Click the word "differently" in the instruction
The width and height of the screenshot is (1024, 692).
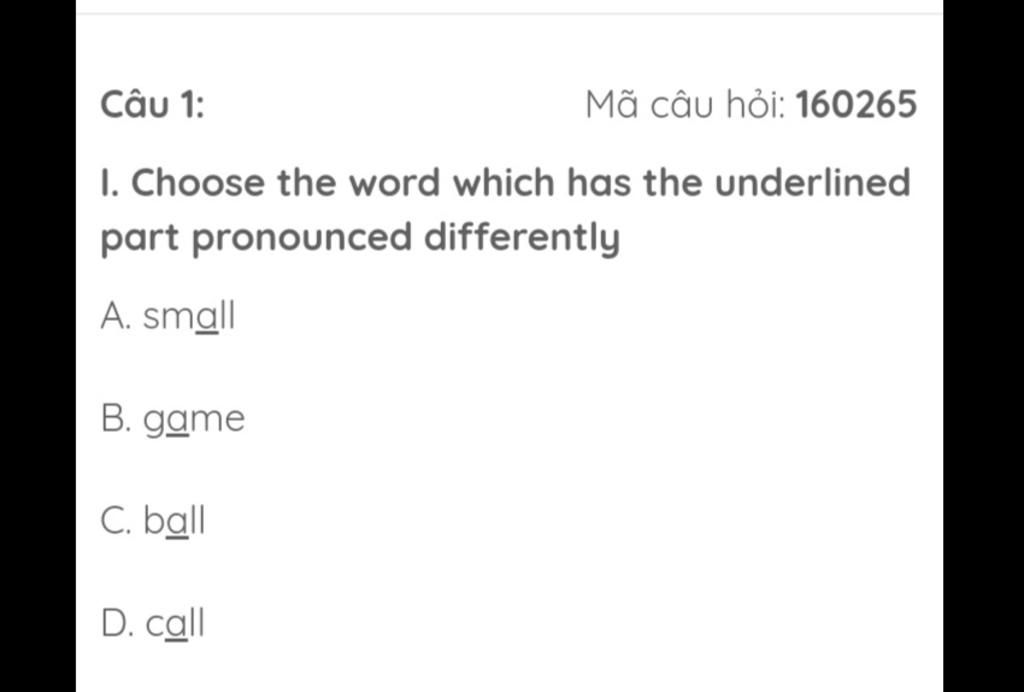pyautogui.click(x=522, y=238)
